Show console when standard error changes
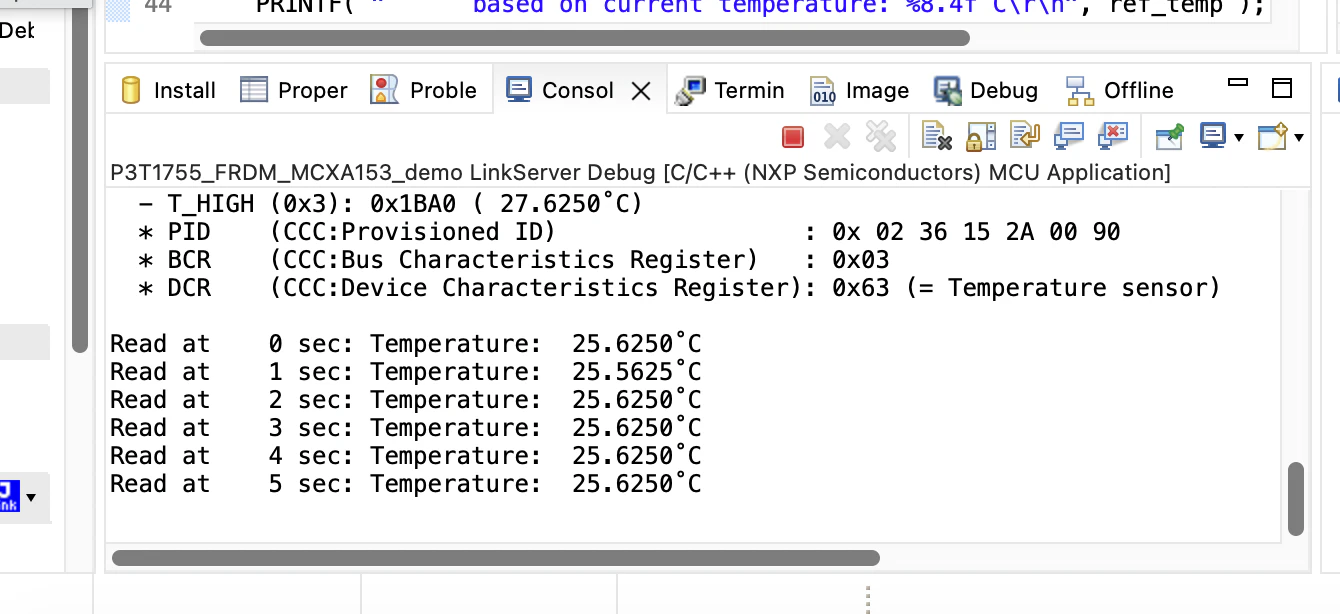The image size is (1340, 614). pyautogui.click(x=1113, y=137)
